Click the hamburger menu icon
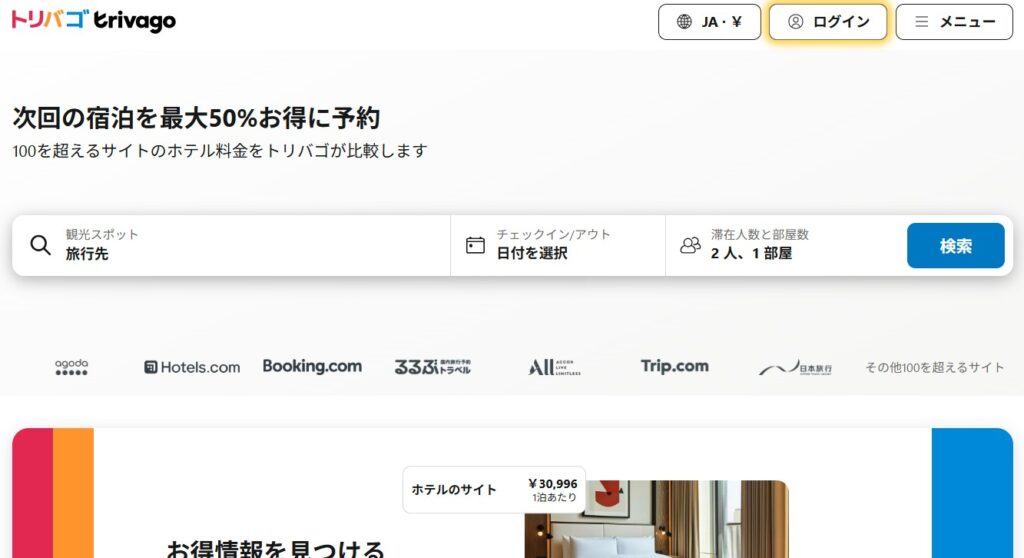Image resolution: width=1024 pixels, height=558 pixels. pos(921,22)
